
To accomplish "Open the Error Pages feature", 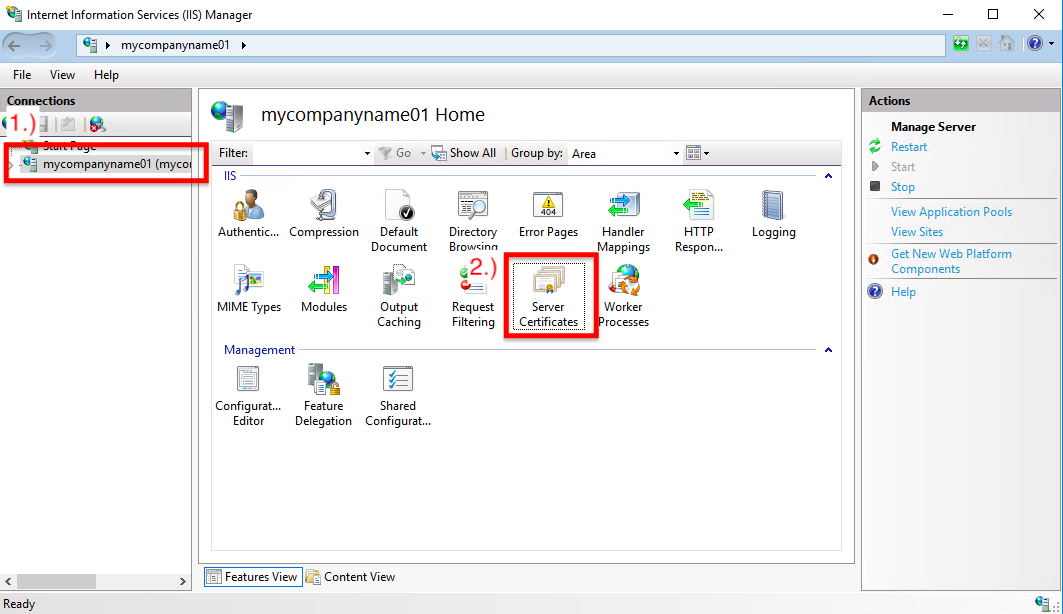I will (548, 213).
